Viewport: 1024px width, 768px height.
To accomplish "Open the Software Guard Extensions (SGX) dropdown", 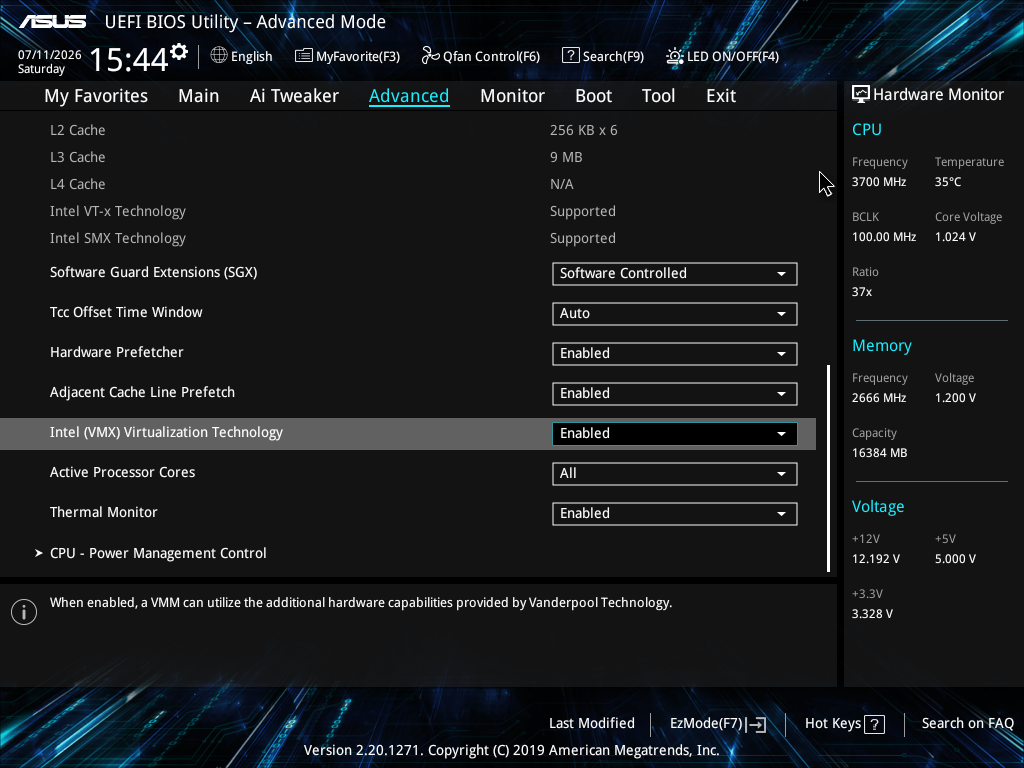I will (x=675, y=274).
